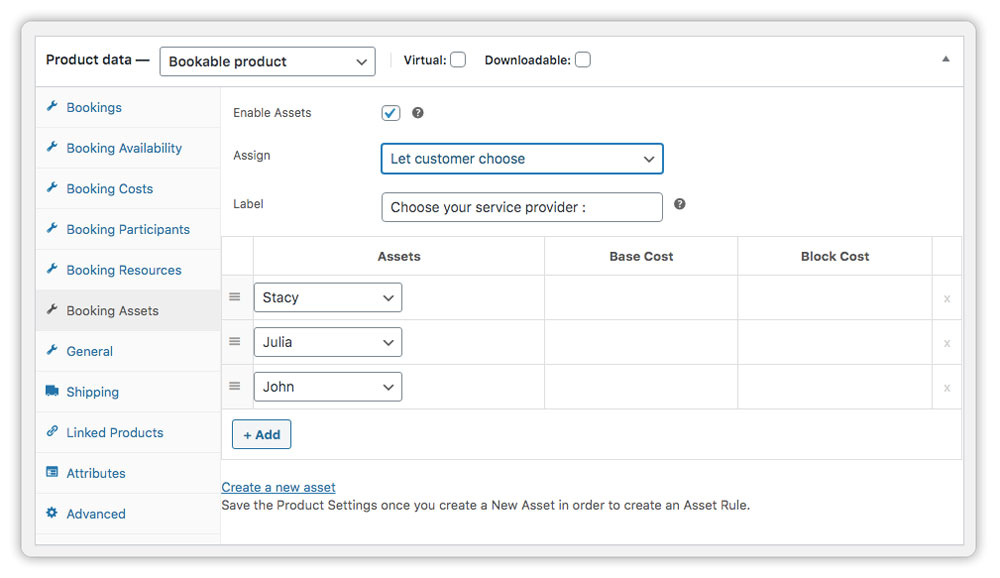Uncheck the Enable Assets checkbox
1000x578 pixels.
pos(391,113)
